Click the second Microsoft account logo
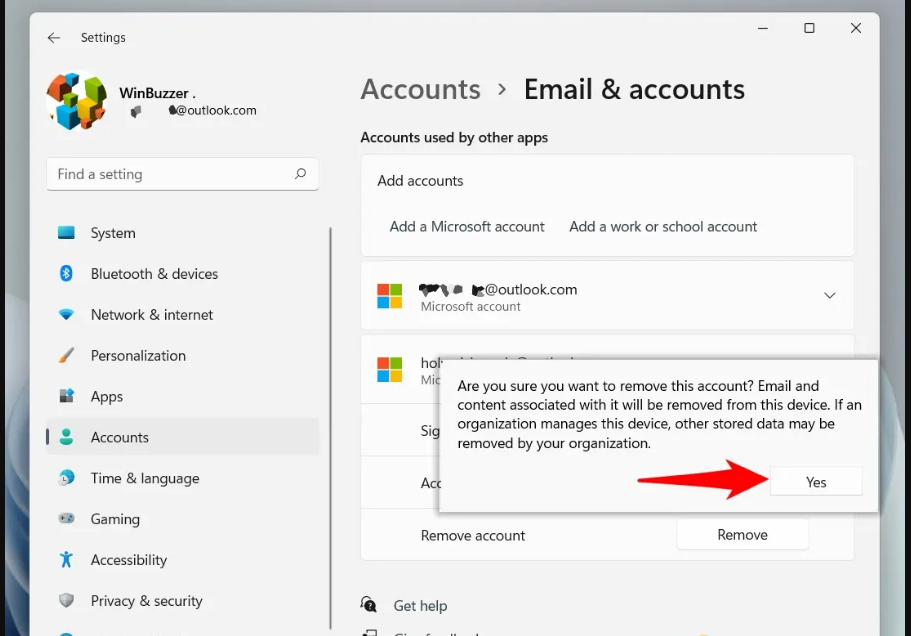Viewport: 911px width, 636px height. [389, 369]
